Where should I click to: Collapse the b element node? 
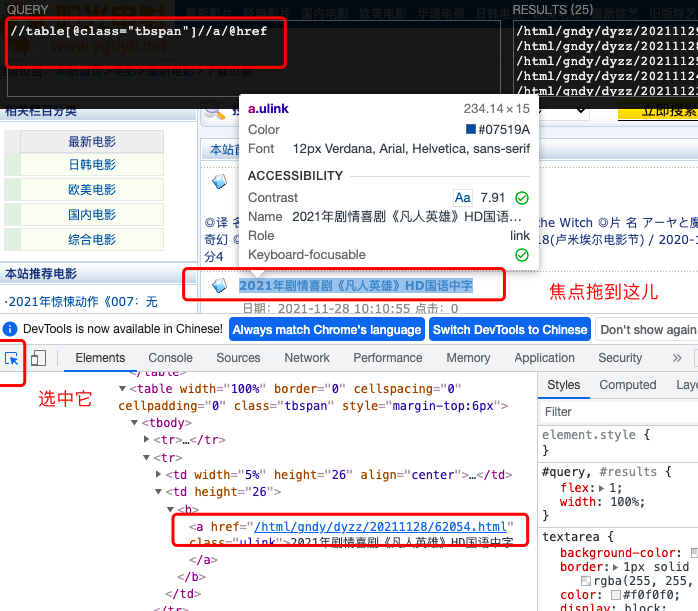pyautogui.click(x=170, y=509)
